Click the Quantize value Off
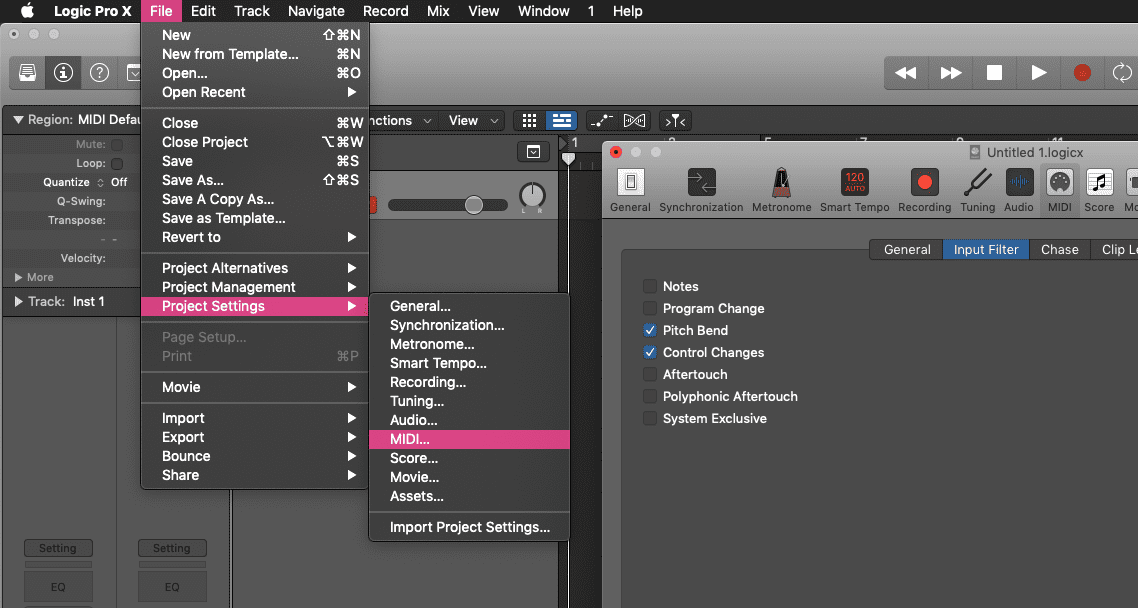1138x608 pixels. point(119,182)
